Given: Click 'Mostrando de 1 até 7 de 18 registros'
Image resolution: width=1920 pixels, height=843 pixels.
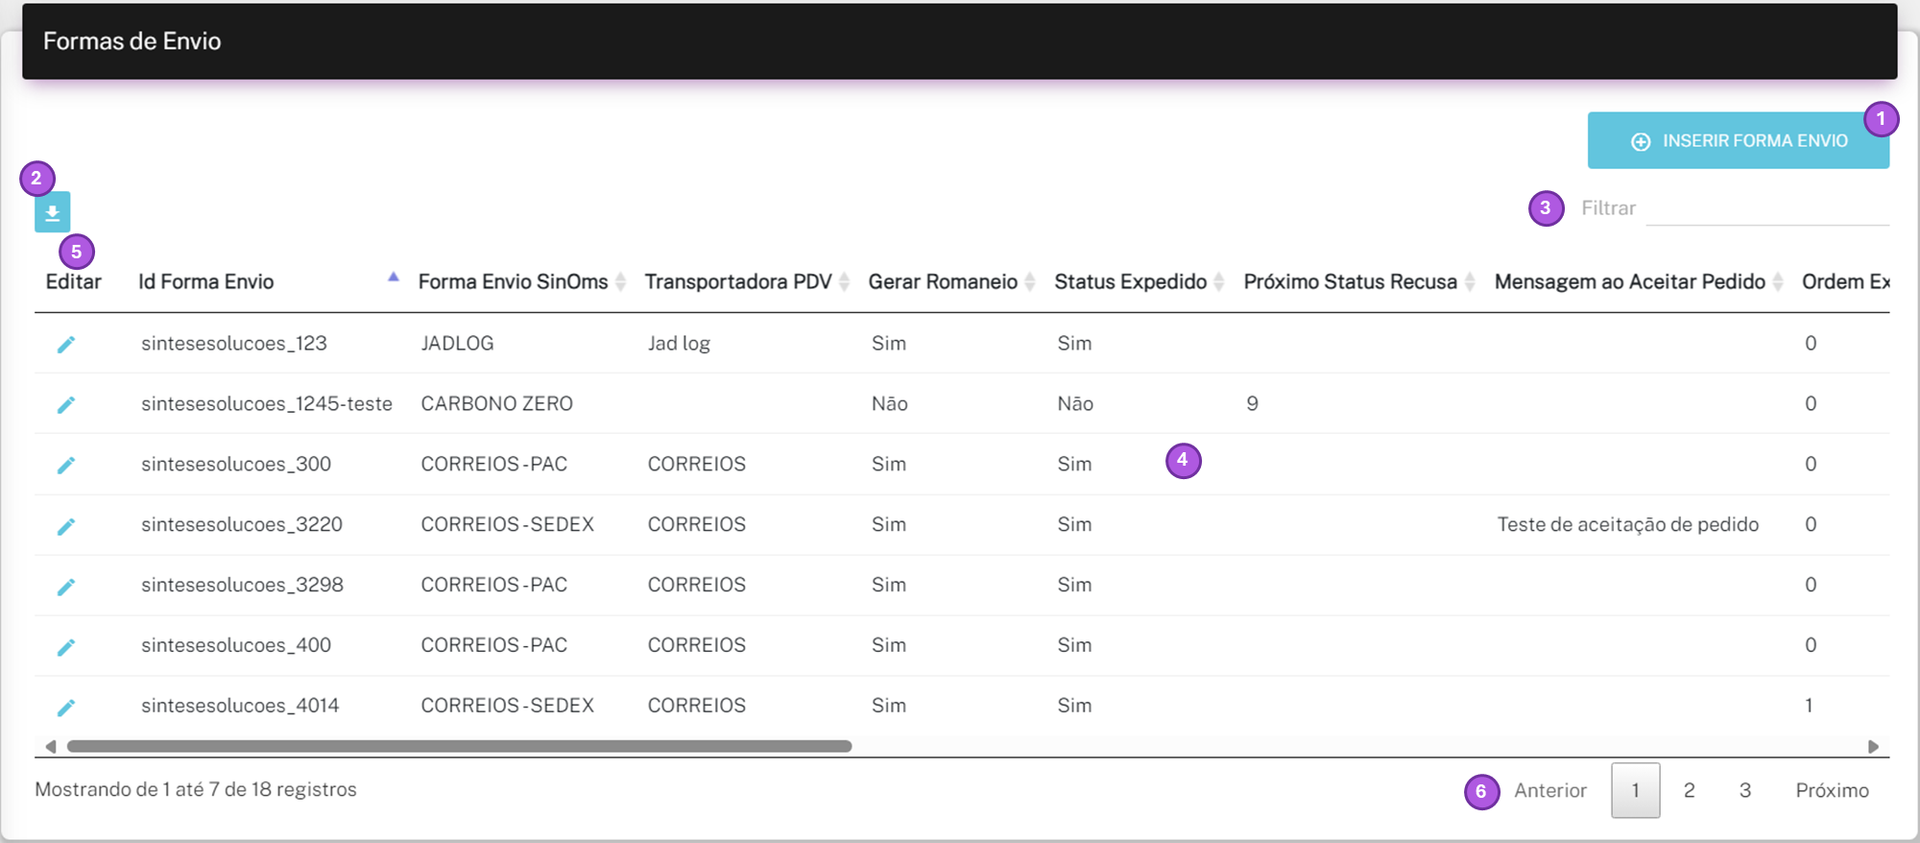Looking at the screenshot, I should pos(195,789).
